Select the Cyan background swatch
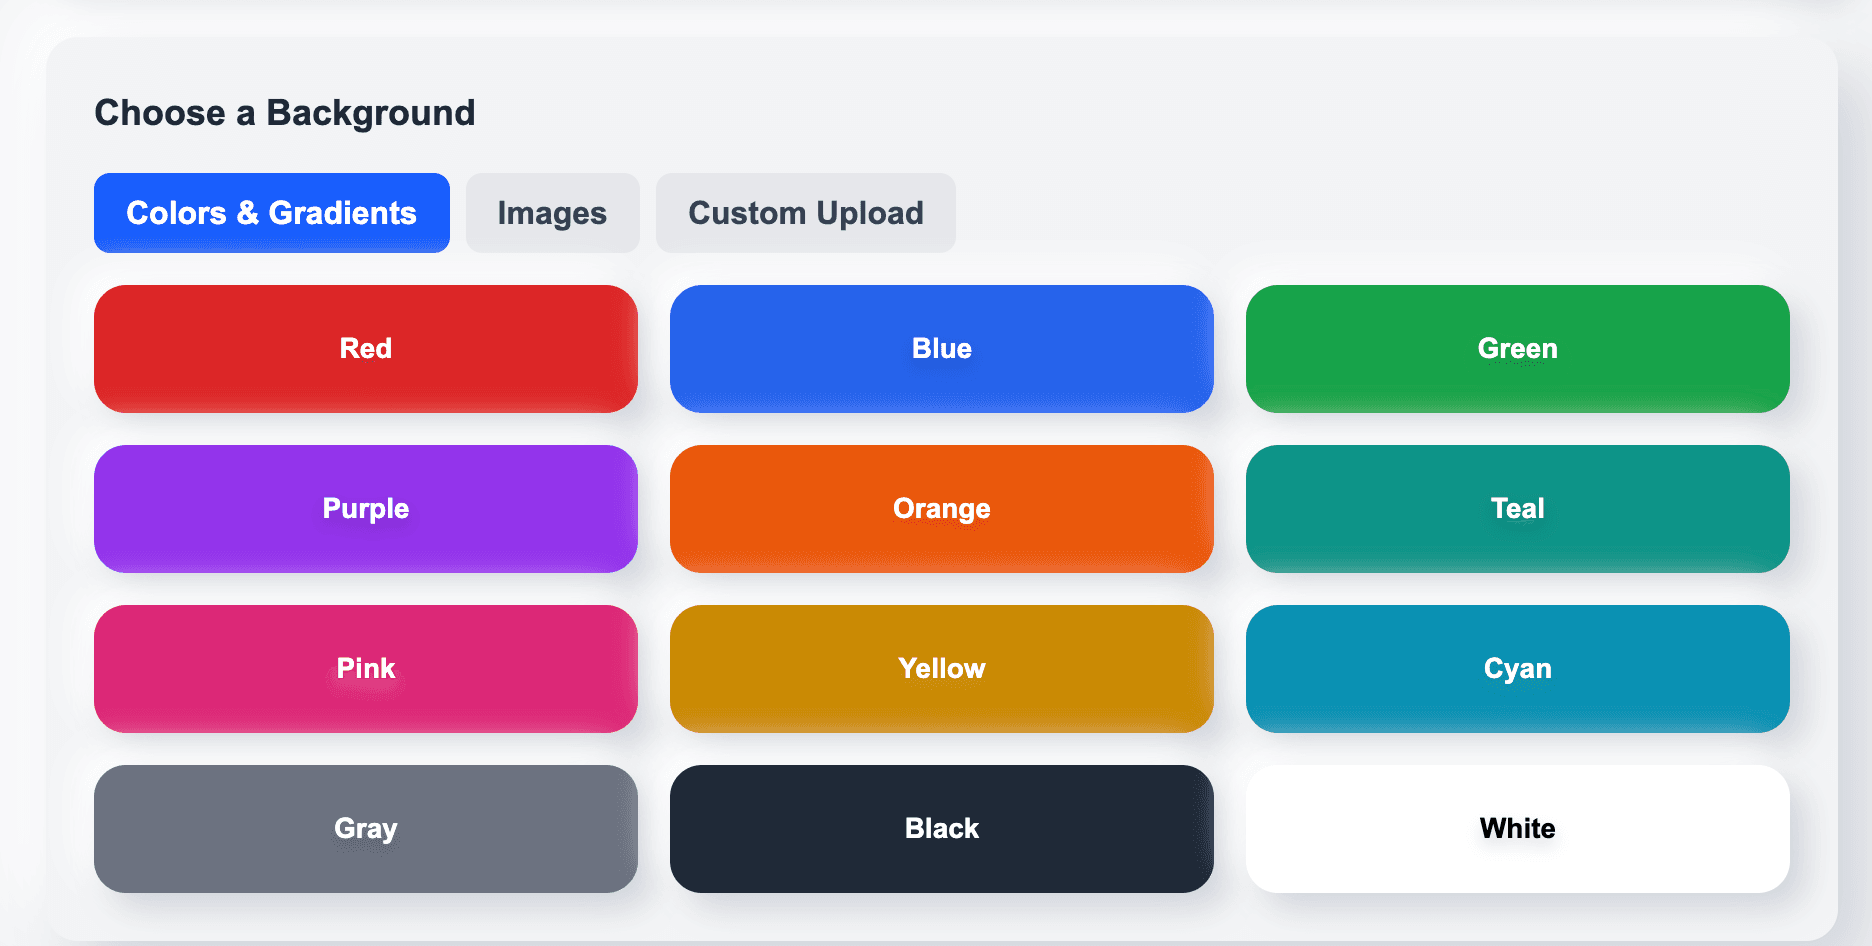The width and height of the screenshot is (1872, 946). coord(1517,668)
